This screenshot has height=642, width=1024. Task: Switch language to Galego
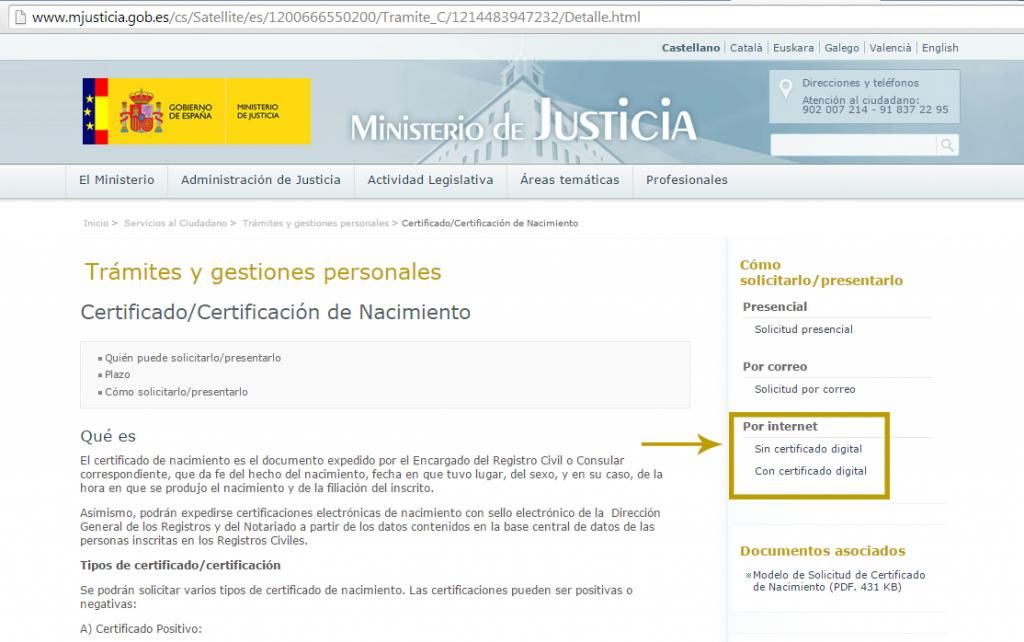coord(841,48)
